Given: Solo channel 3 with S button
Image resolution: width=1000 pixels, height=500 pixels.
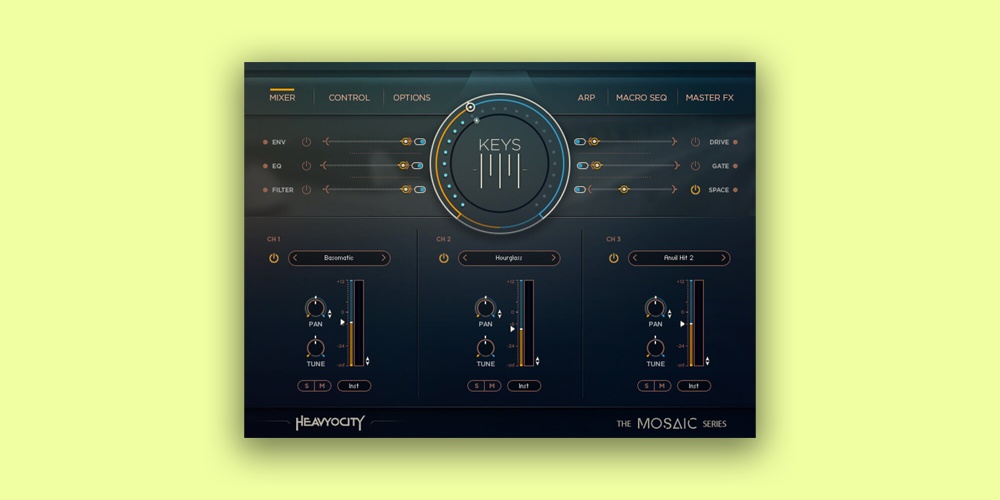Looking at the screenshot, I should [646, 386].
